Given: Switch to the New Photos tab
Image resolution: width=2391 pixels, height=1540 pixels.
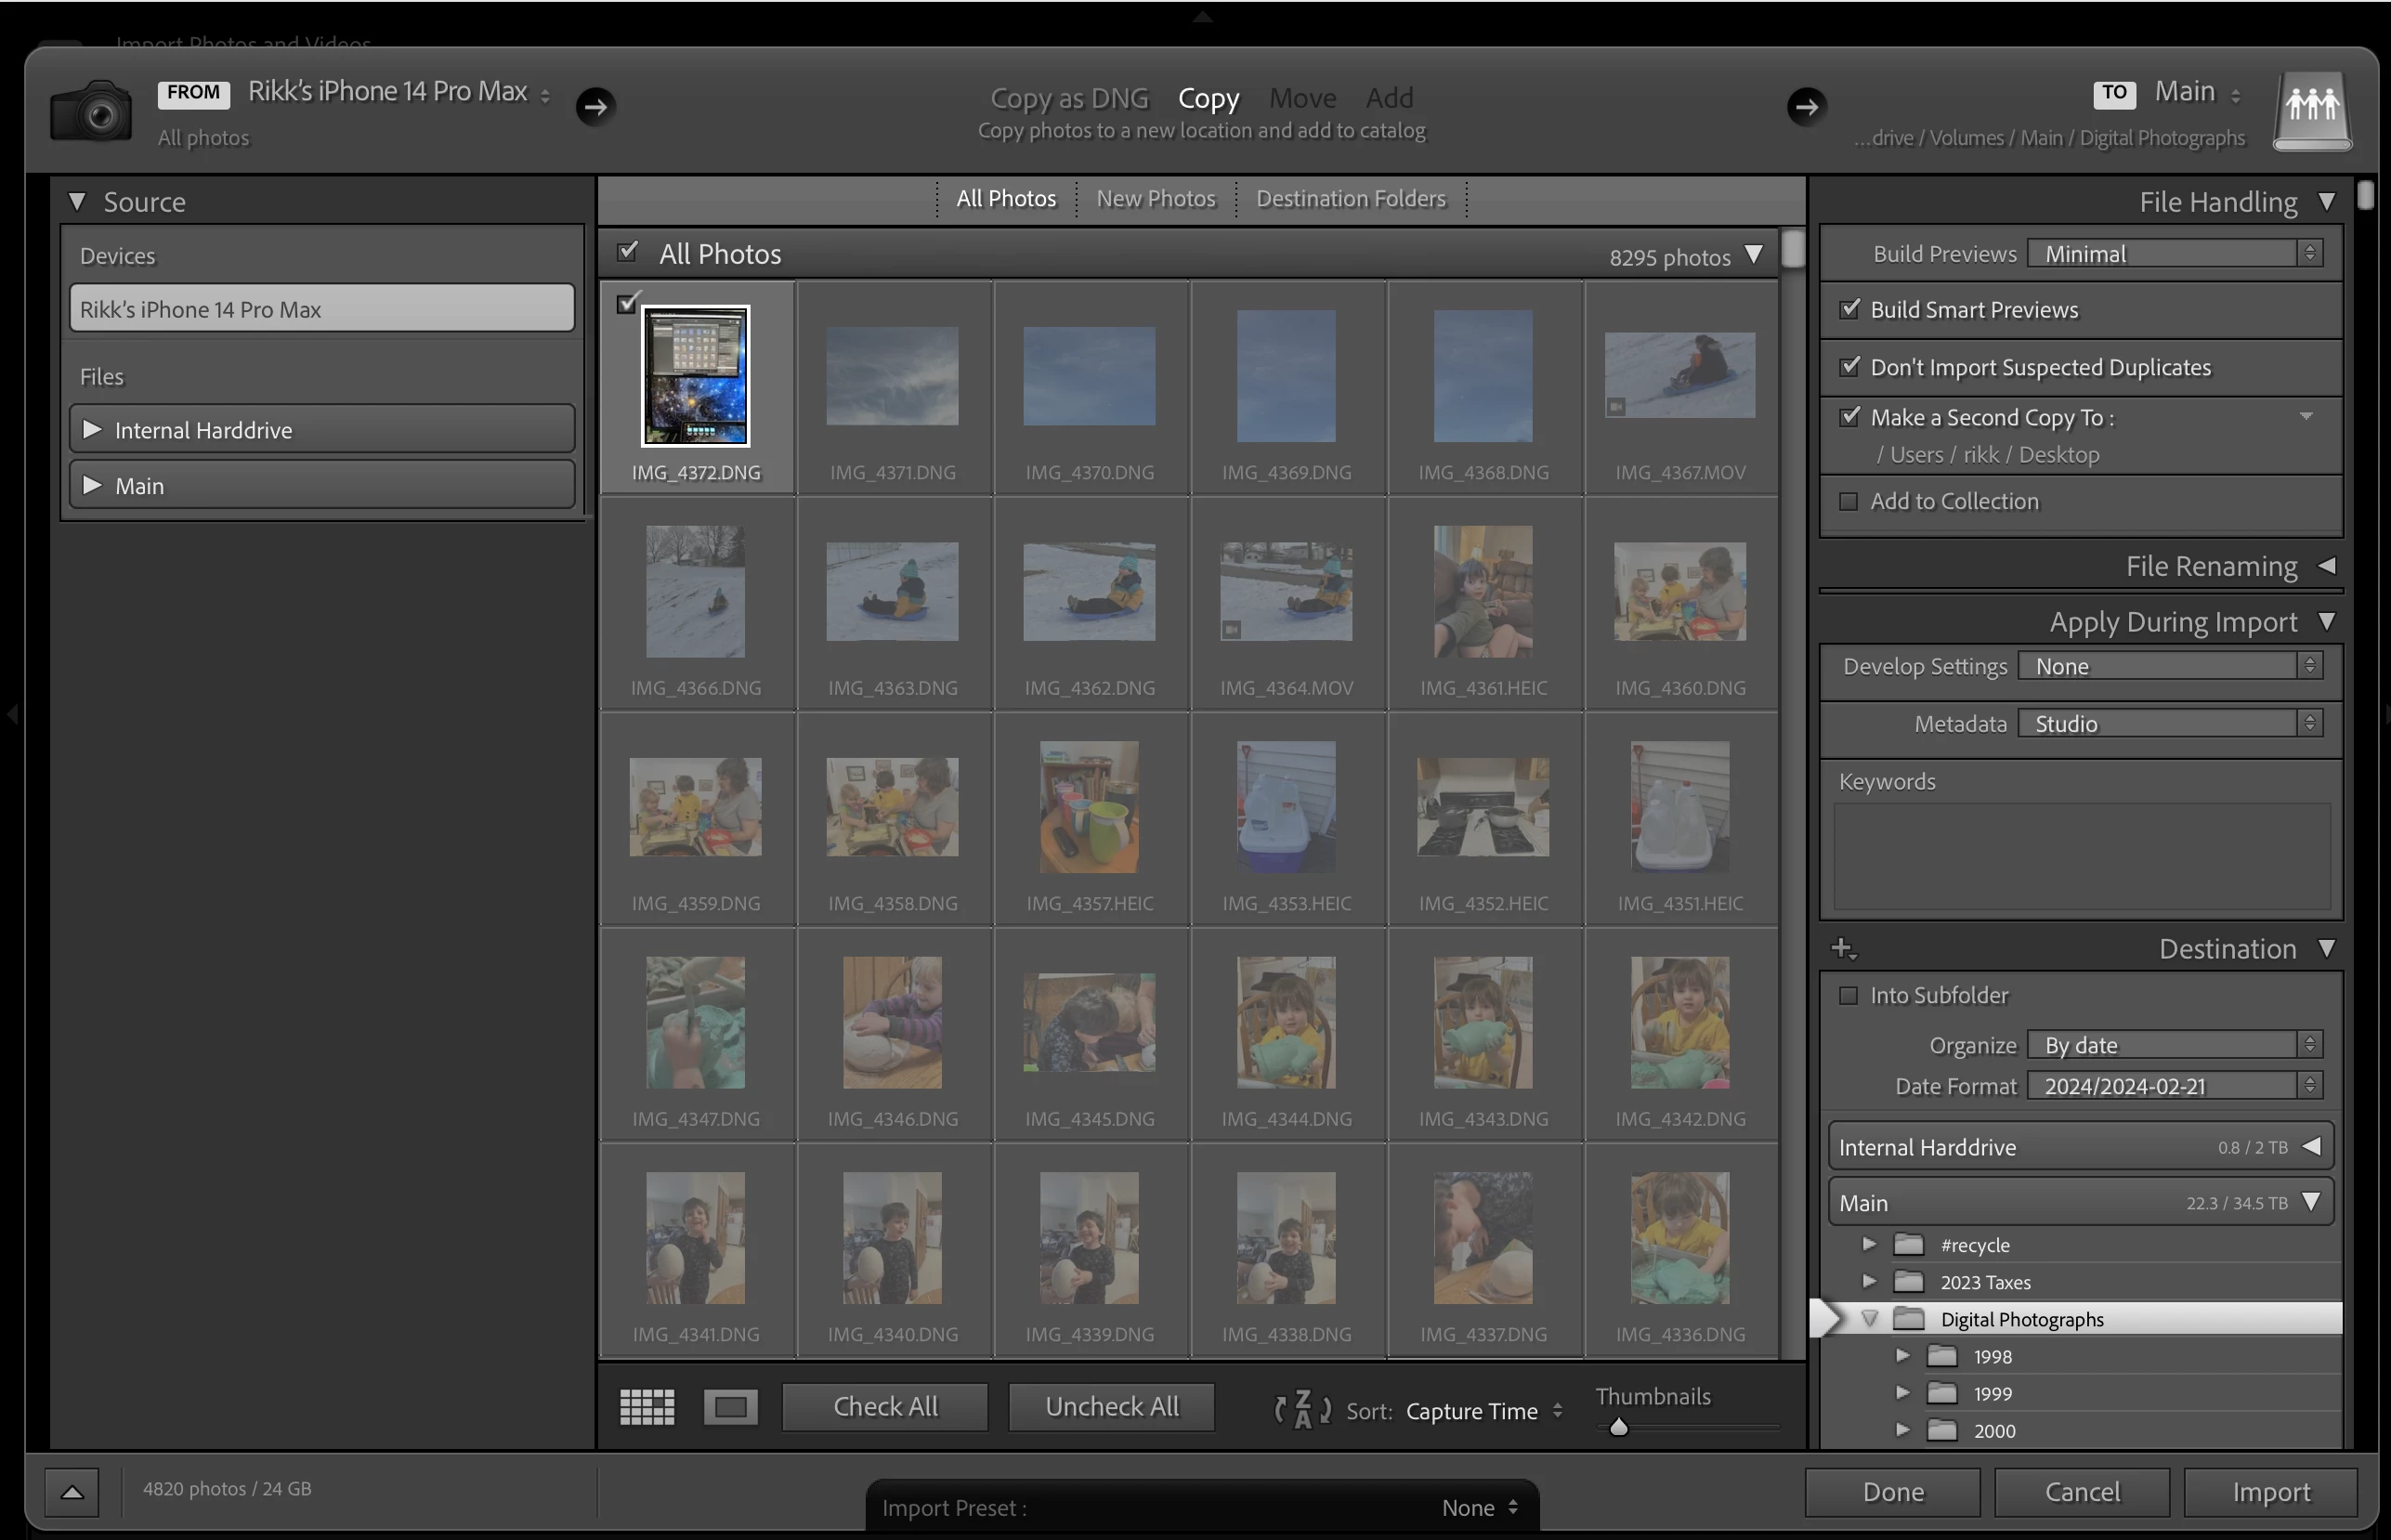Looking at the screenshot, I should (1155, 198).
